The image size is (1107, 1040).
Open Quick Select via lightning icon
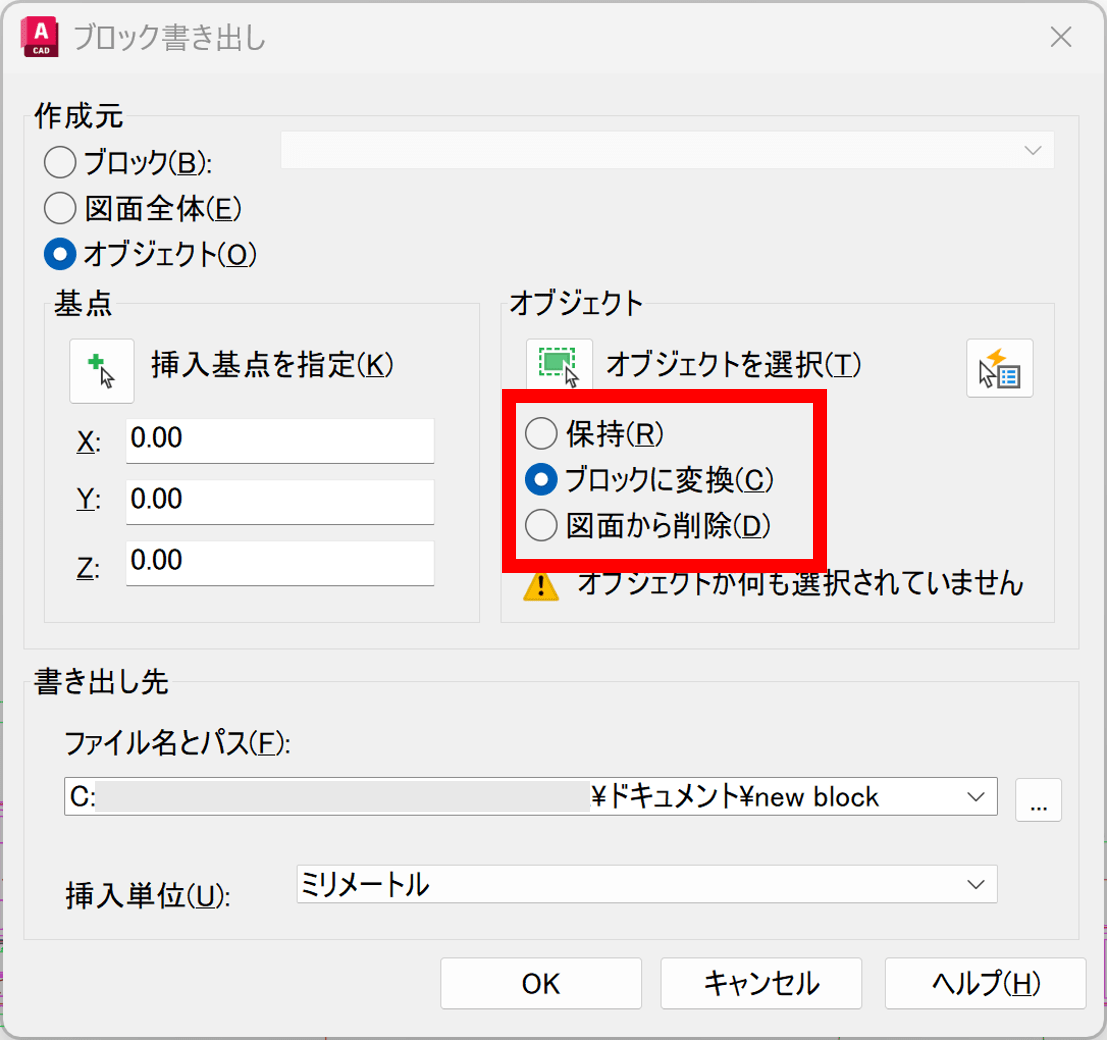click(999, 369)
